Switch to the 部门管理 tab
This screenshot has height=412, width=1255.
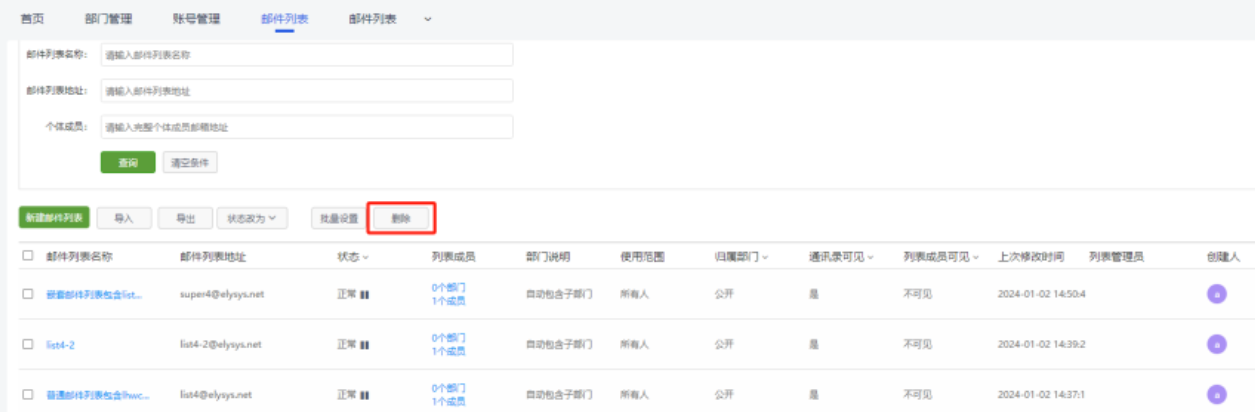(108, 19)
